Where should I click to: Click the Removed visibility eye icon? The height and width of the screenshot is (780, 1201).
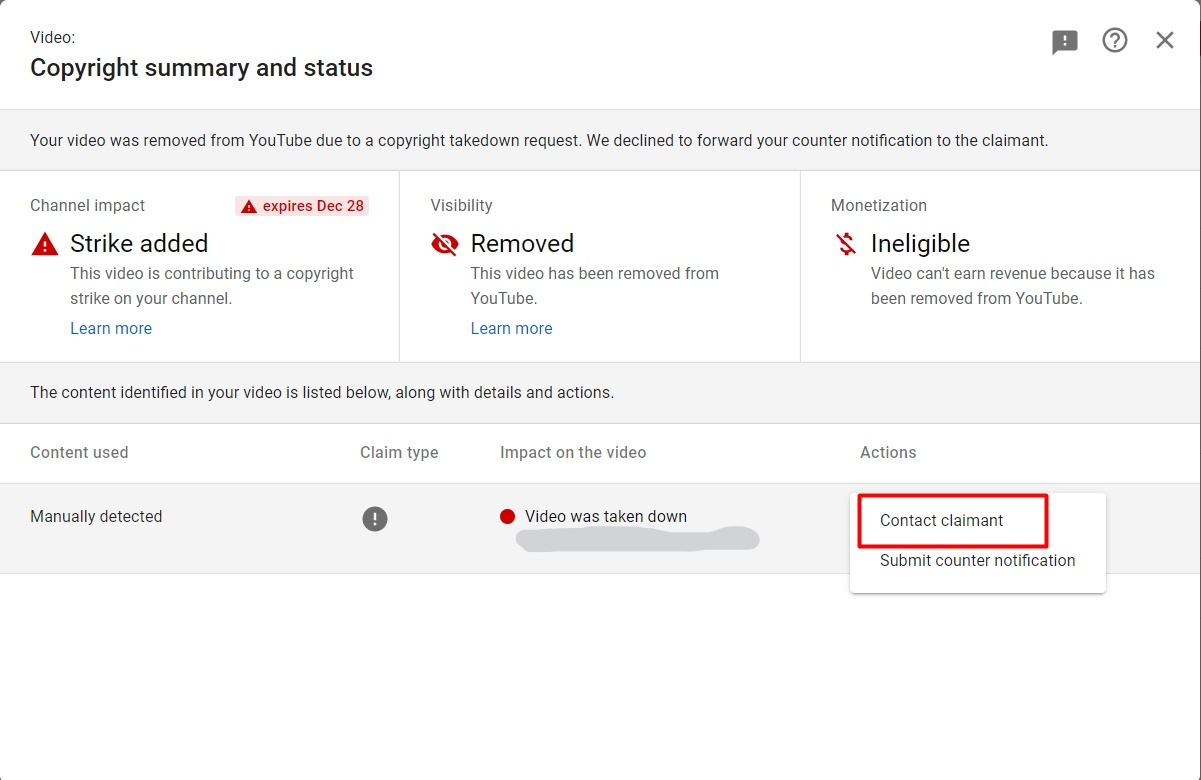[x=445, y=244]
